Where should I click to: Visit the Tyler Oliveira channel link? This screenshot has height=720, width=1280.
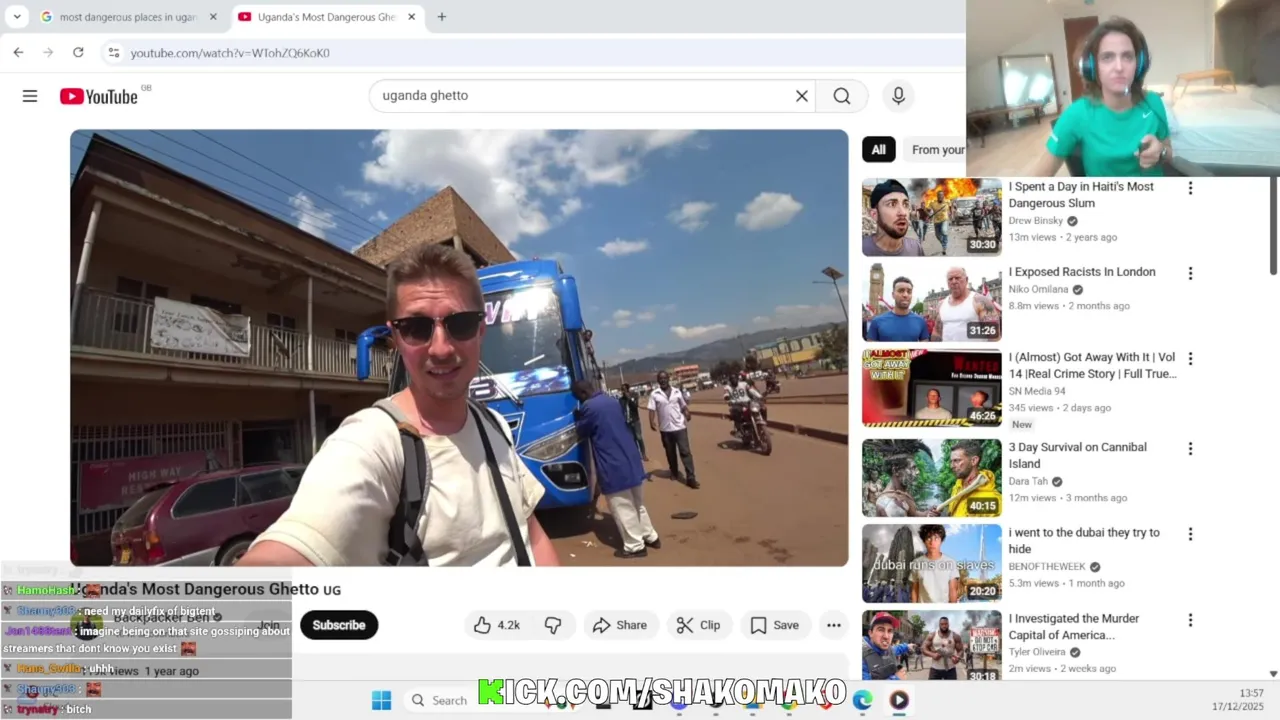tap(1038, 652)
